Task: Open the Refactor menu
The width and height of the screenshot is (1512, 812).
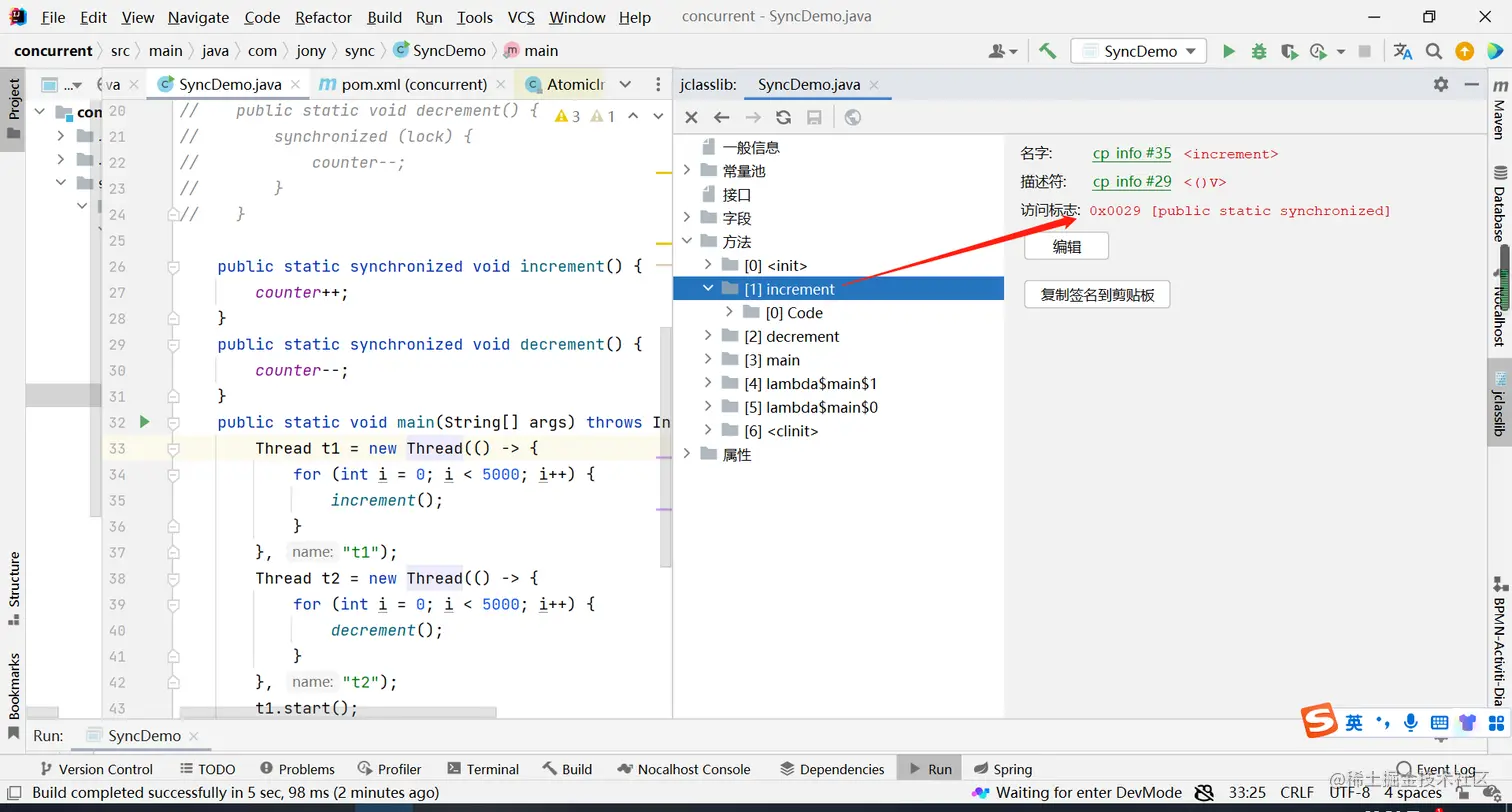Action: point(323,17)
